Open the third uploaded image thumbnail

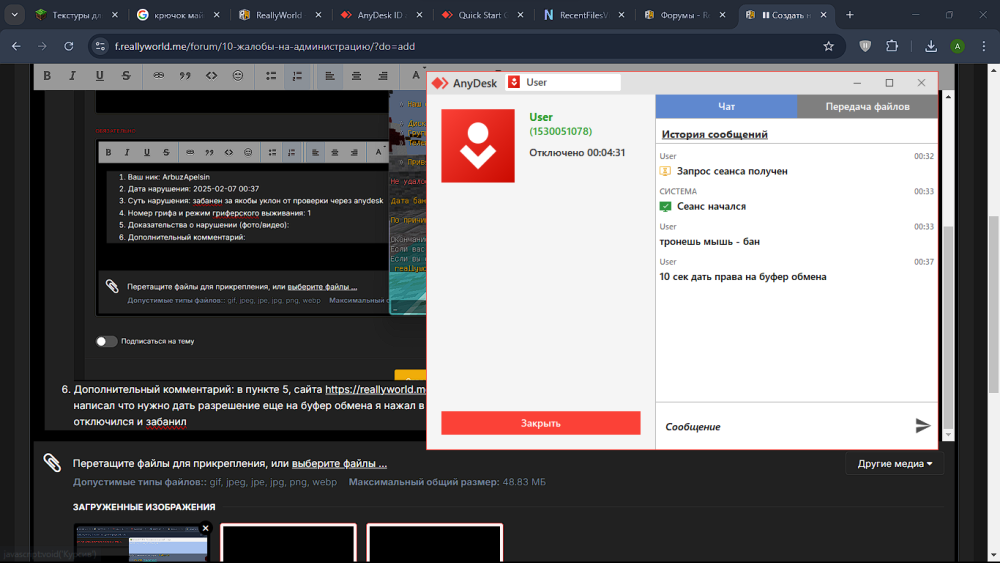[x=434, y=543]
